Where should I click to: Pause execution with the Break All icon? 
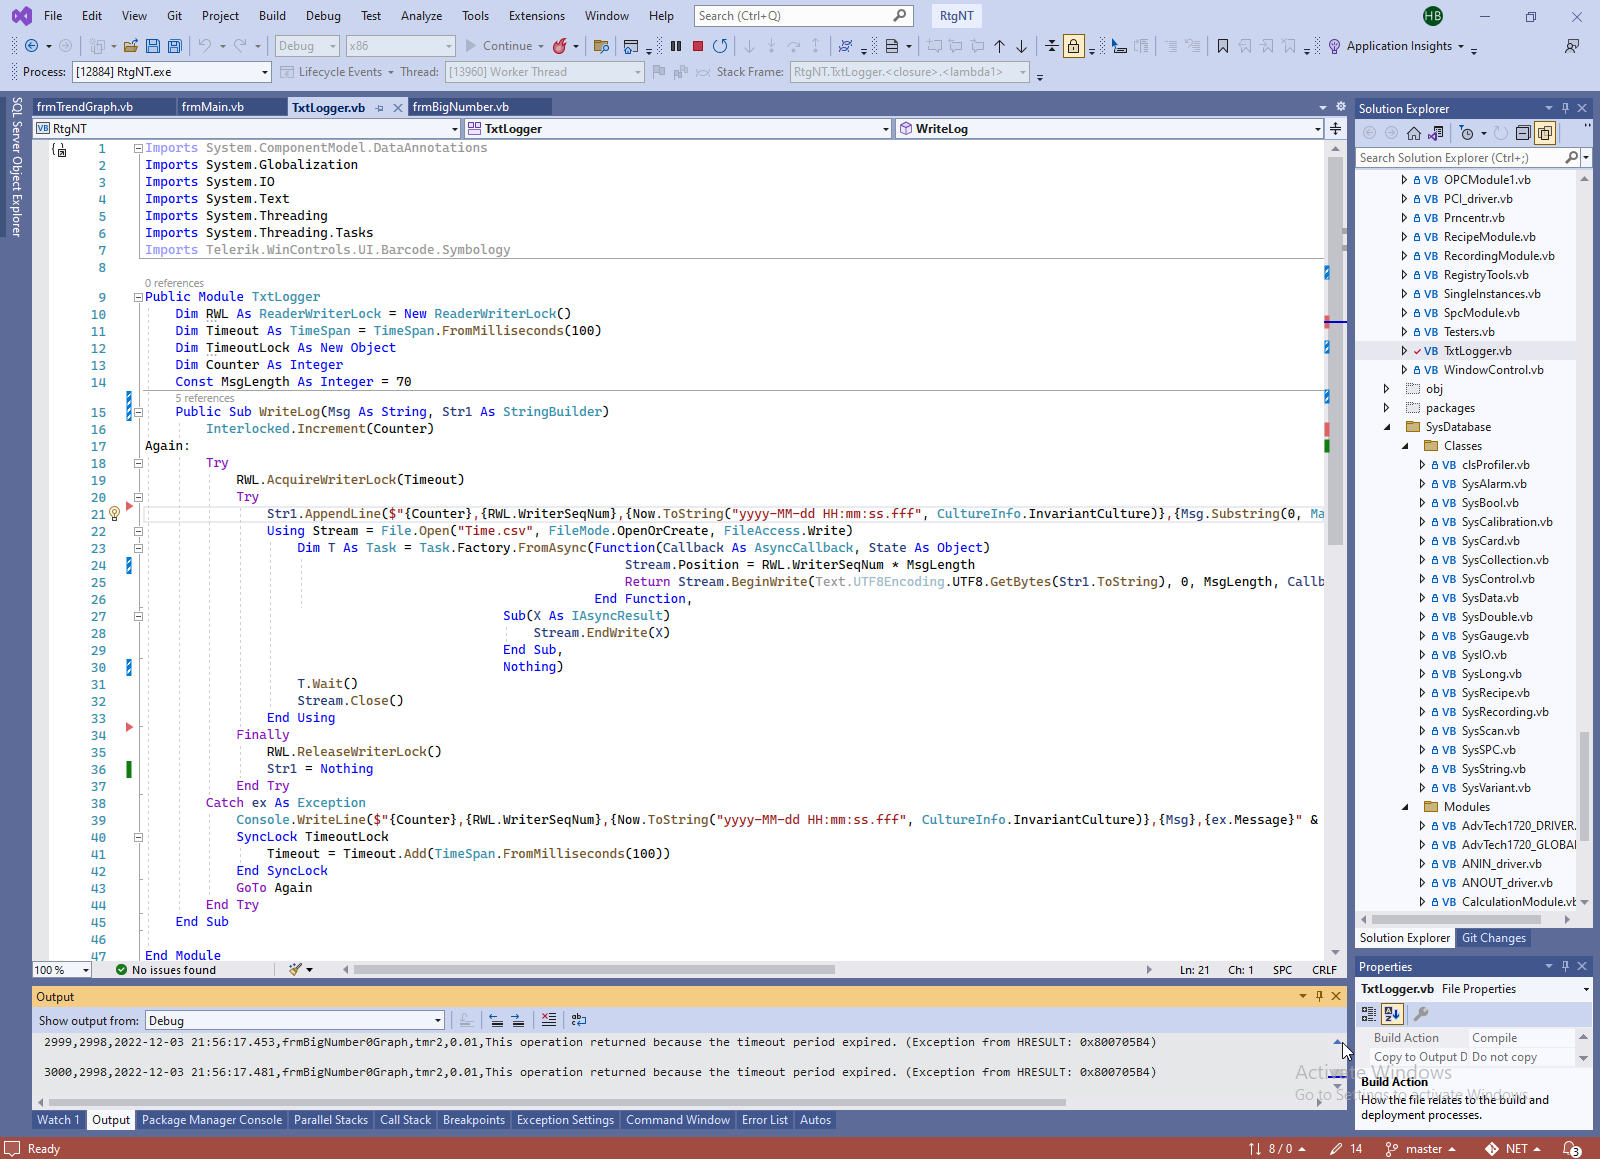coord(676,46)
